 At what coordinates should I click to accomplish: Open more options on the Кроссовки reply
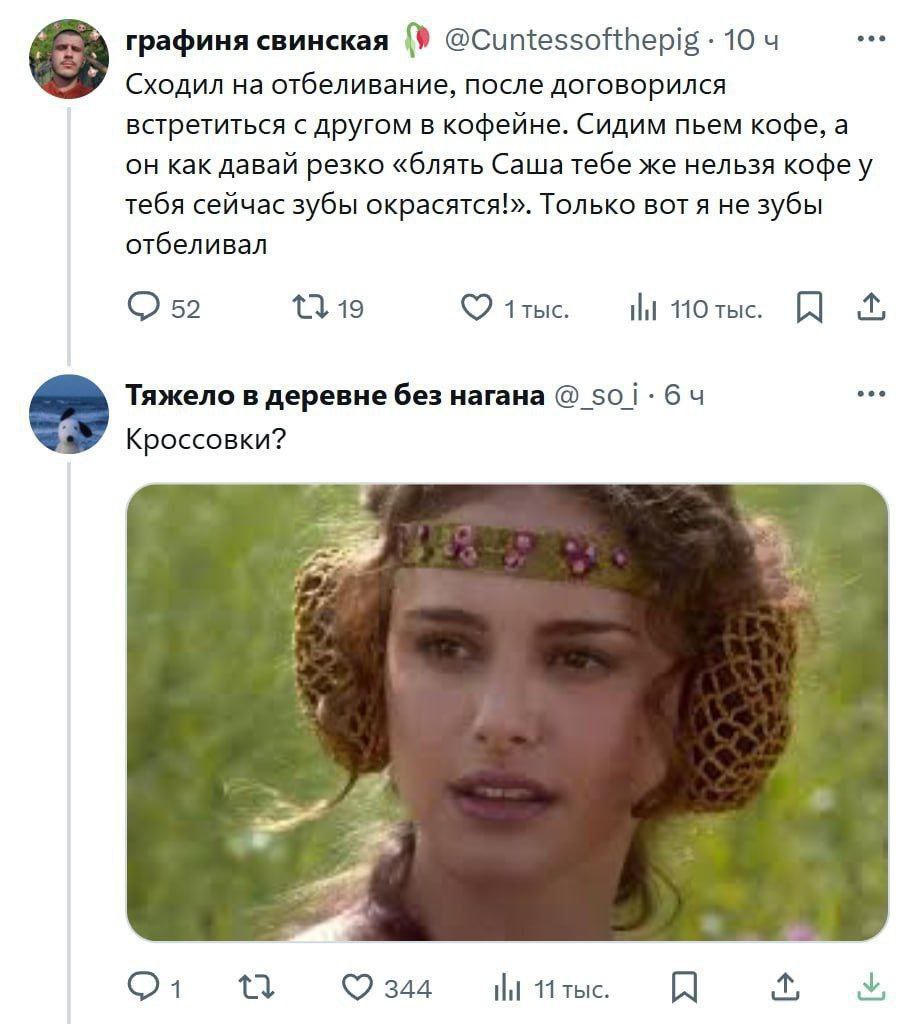(x=871, y=393)
